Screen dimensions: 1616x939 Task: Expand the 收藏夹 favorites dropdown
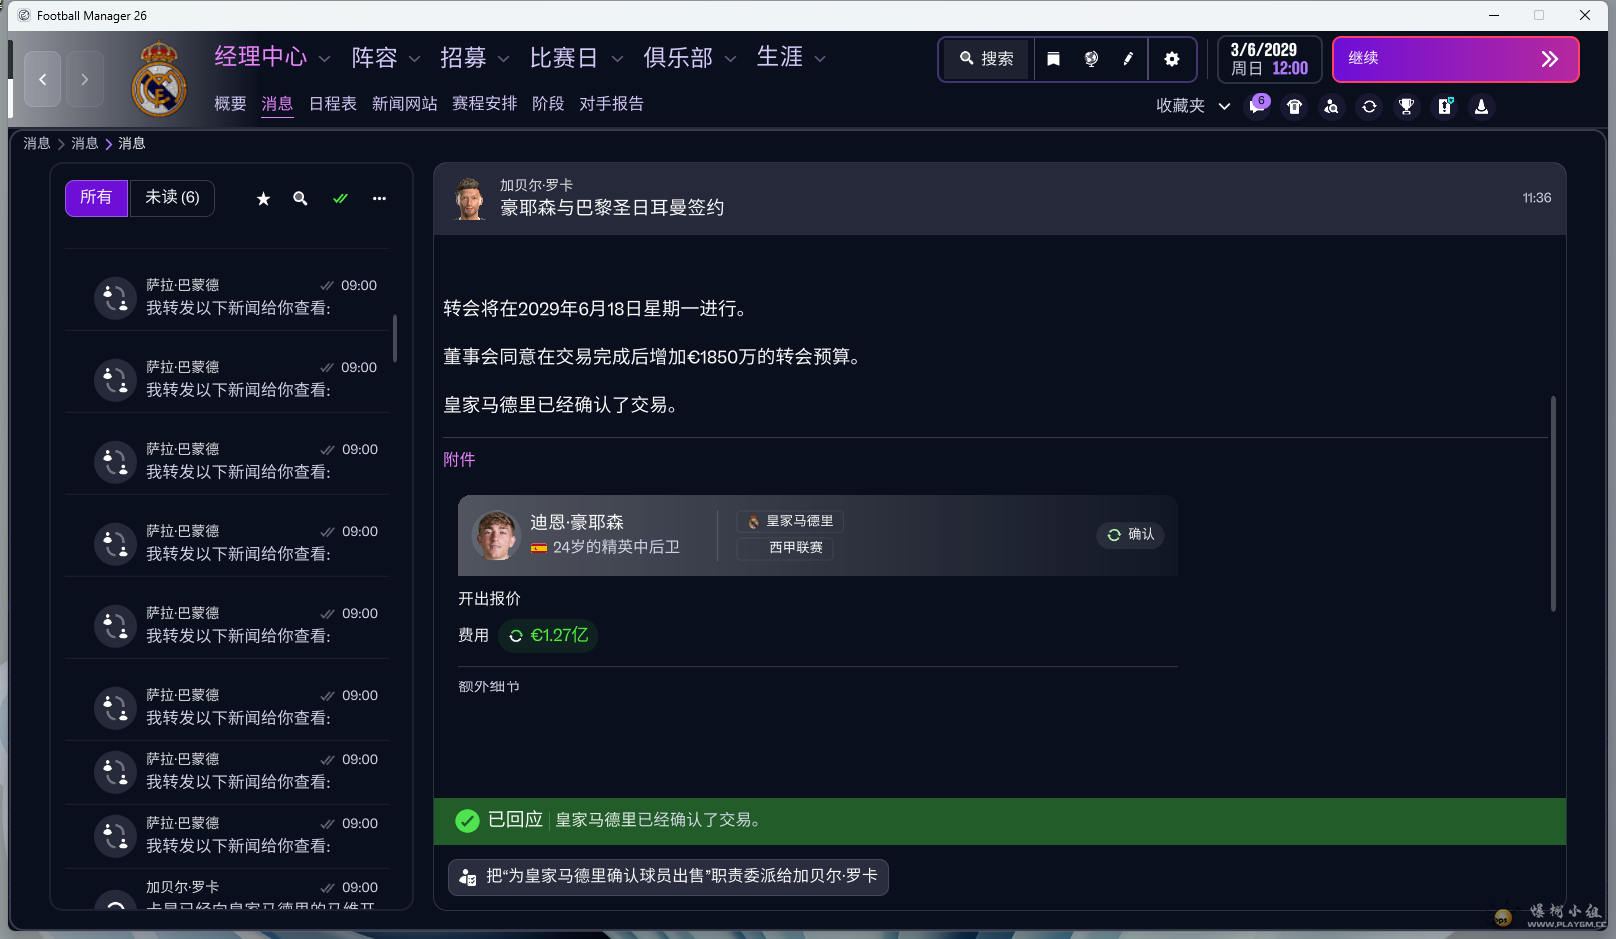point(1224,105)
